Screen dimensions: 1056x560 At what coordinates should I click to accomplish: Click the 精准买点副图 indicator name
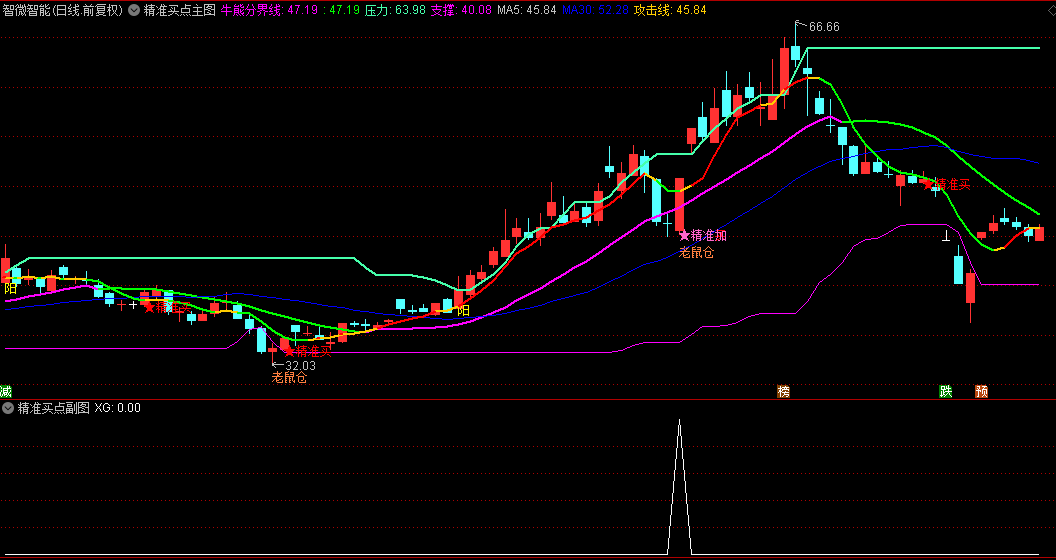click(53, 408)
